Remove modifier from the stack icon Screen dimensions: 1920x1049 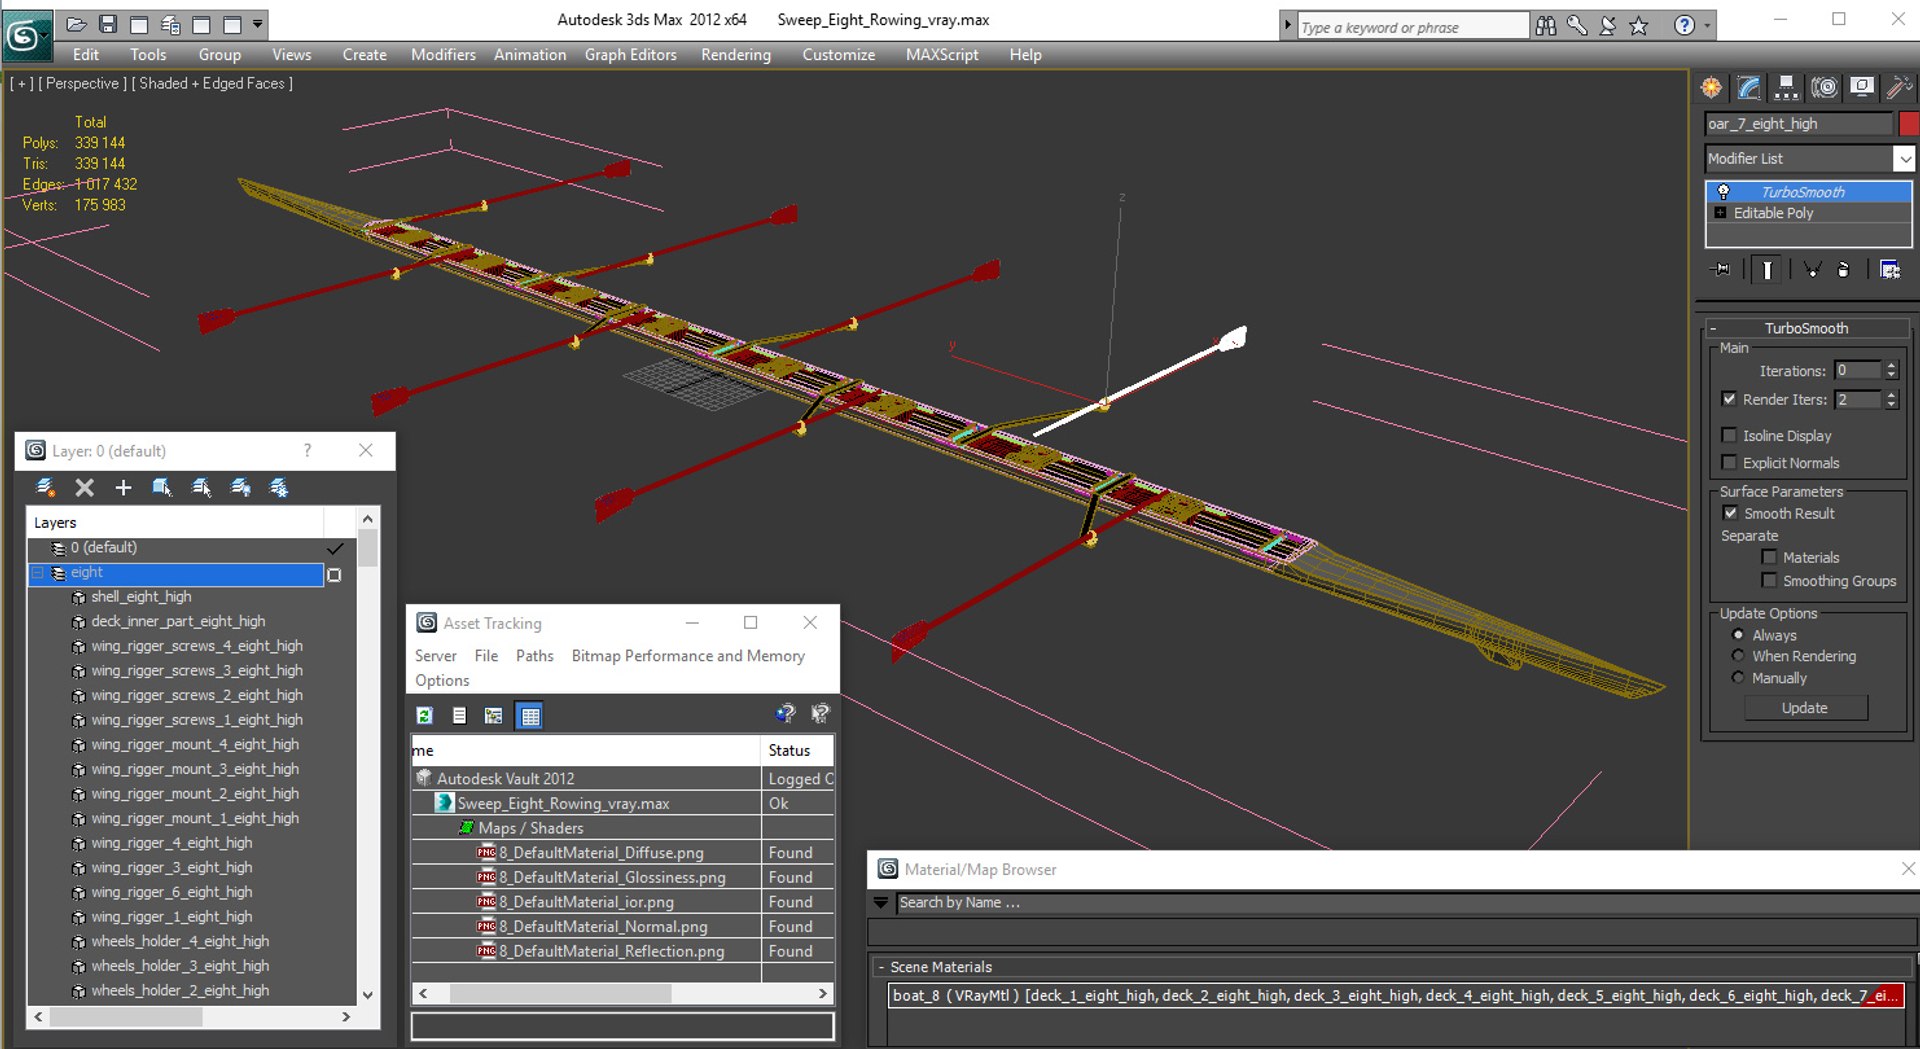click(x=1844, y=270)
